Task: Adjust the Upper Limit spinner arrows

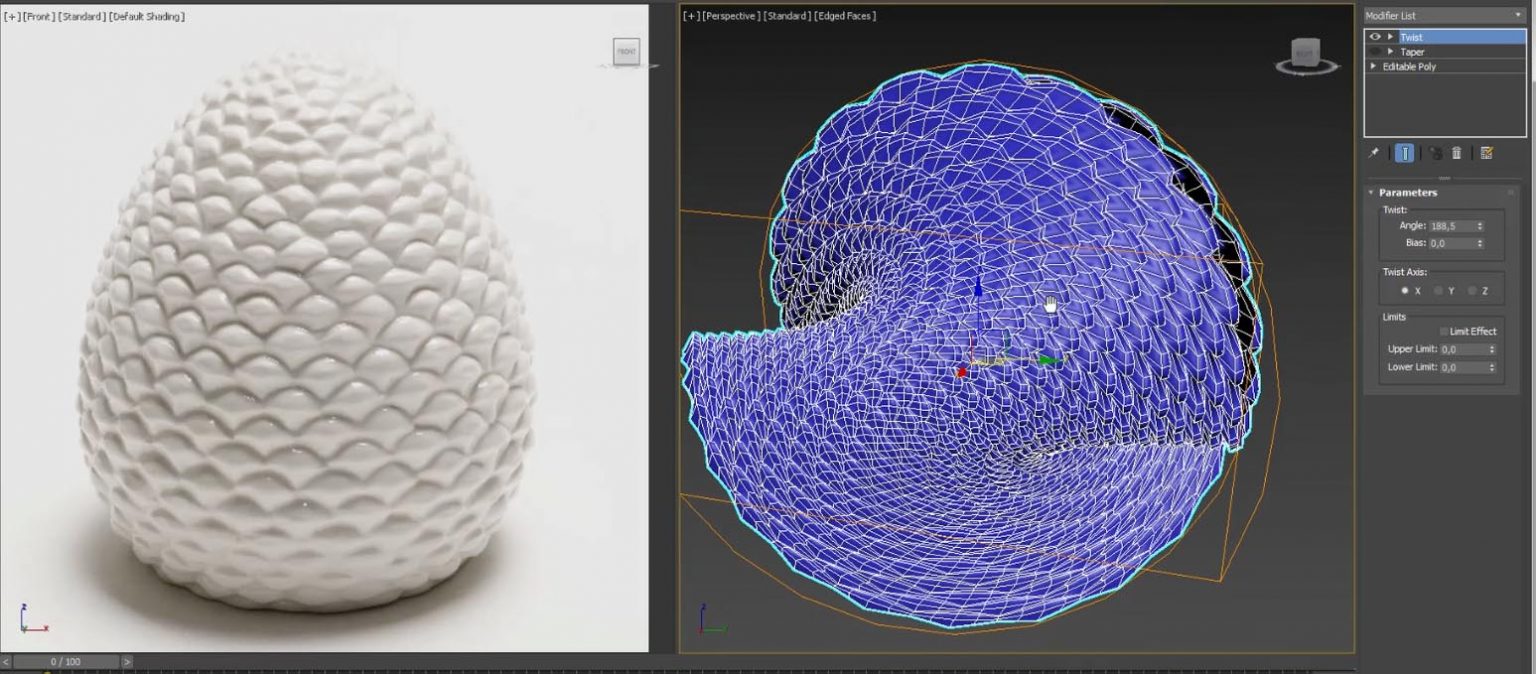Action: tap(1493, 349)
